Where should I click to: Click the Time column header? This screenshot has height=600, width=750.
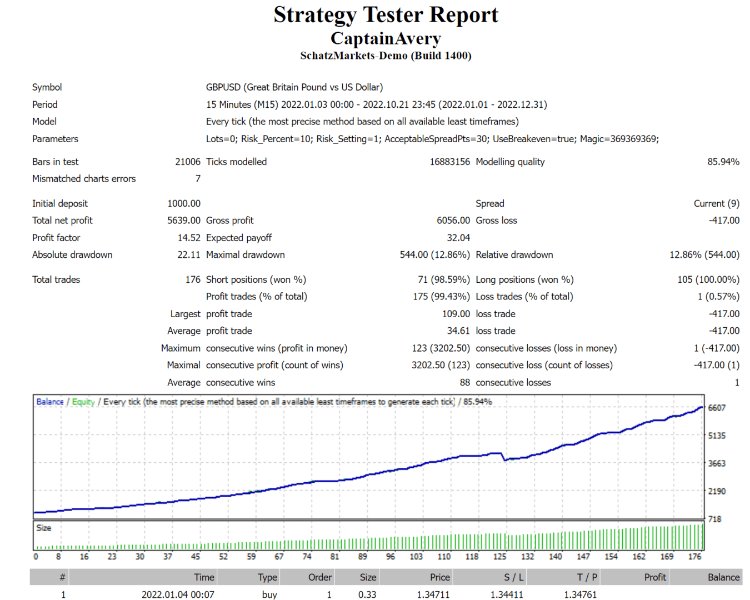(x=204, y=577)
